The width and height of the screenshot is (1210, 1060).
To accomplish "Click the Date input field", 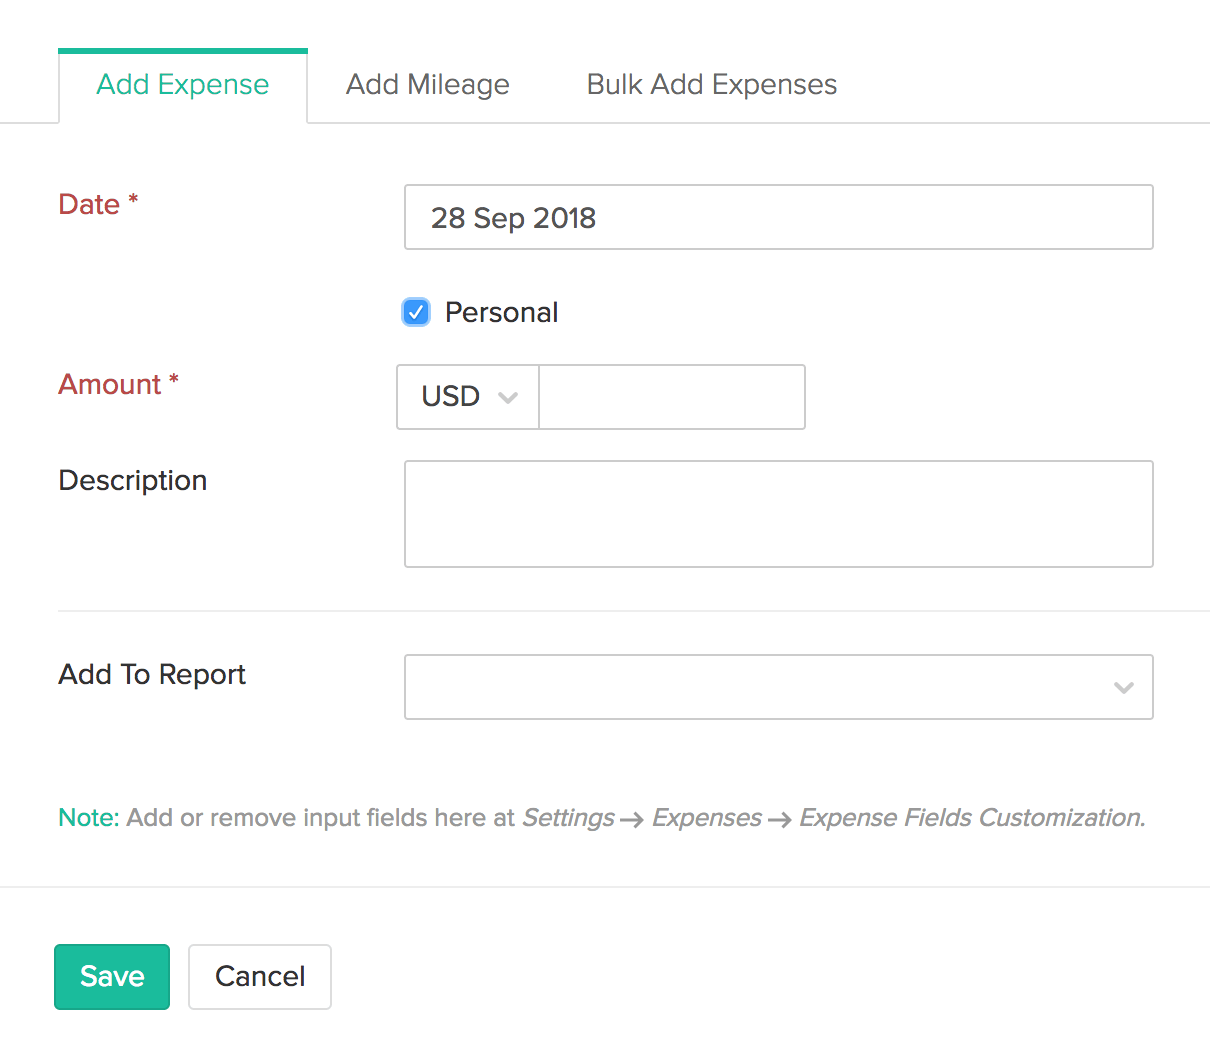I will pyautogui.click(x=778, y=217).
